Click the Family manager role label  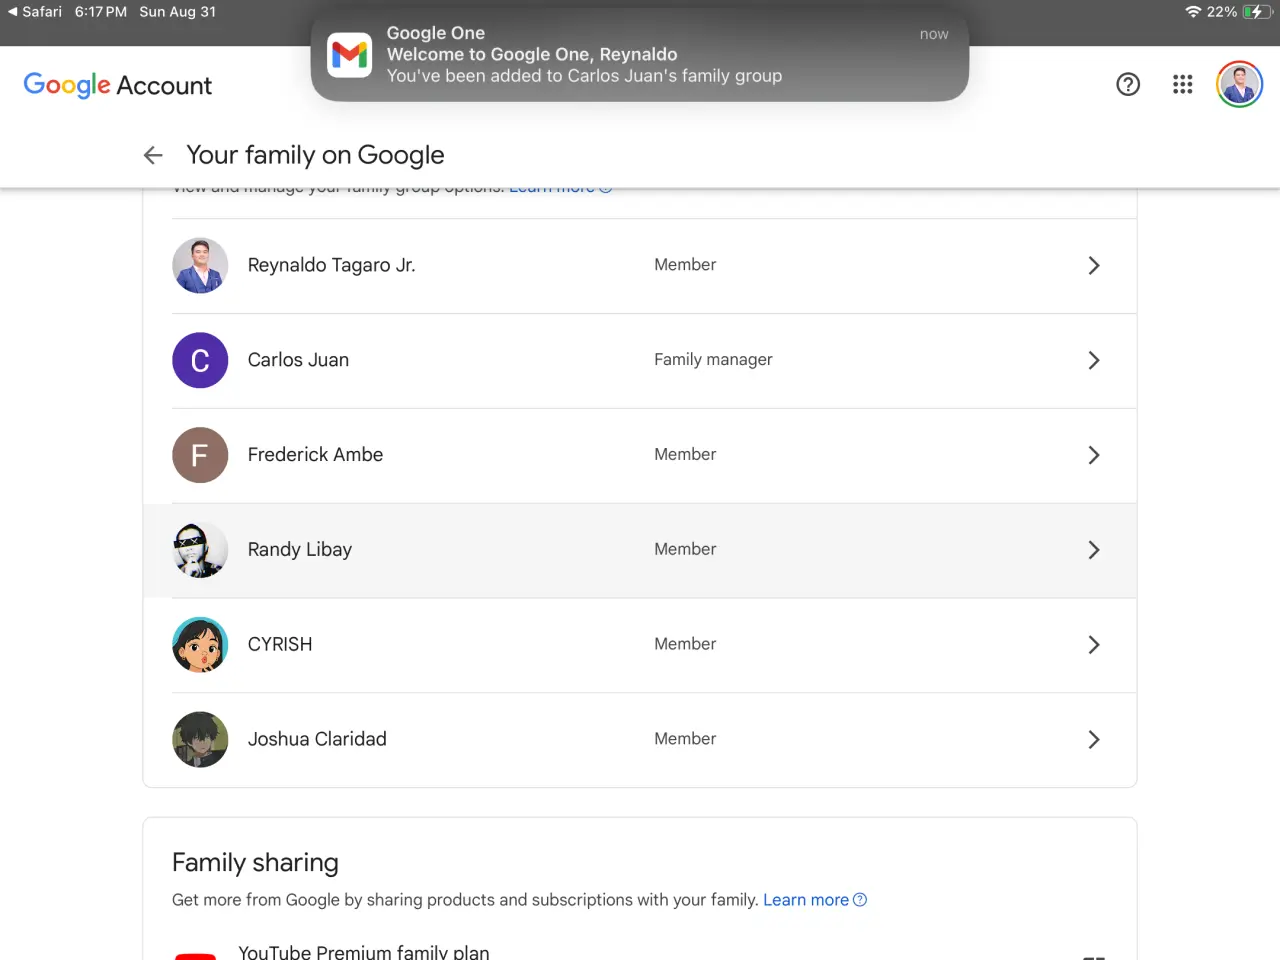coord(713,360)
